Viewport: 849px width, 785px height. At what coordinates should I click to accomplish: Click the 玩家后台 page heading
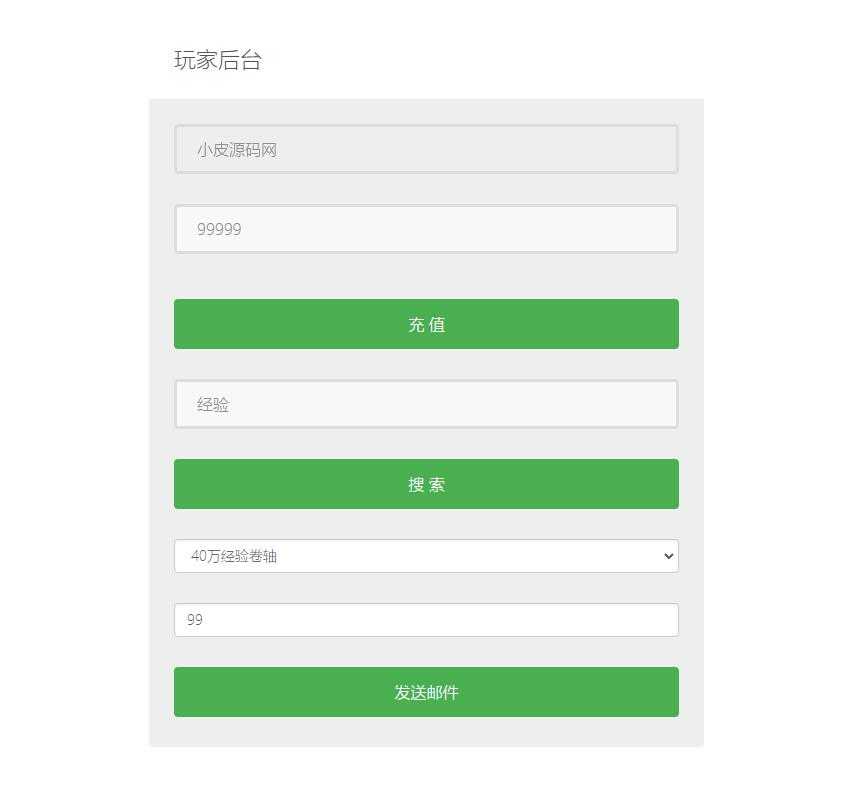218,60
